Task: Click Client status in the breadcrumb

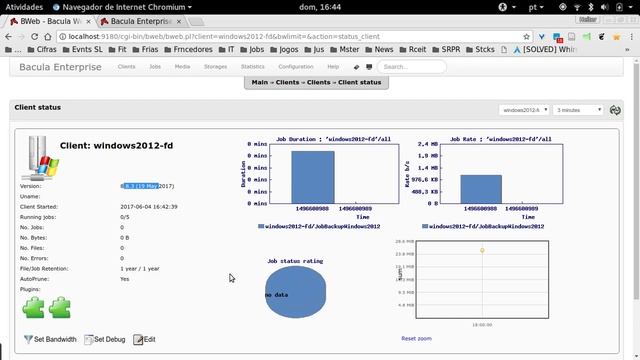Action: point(360,82)
